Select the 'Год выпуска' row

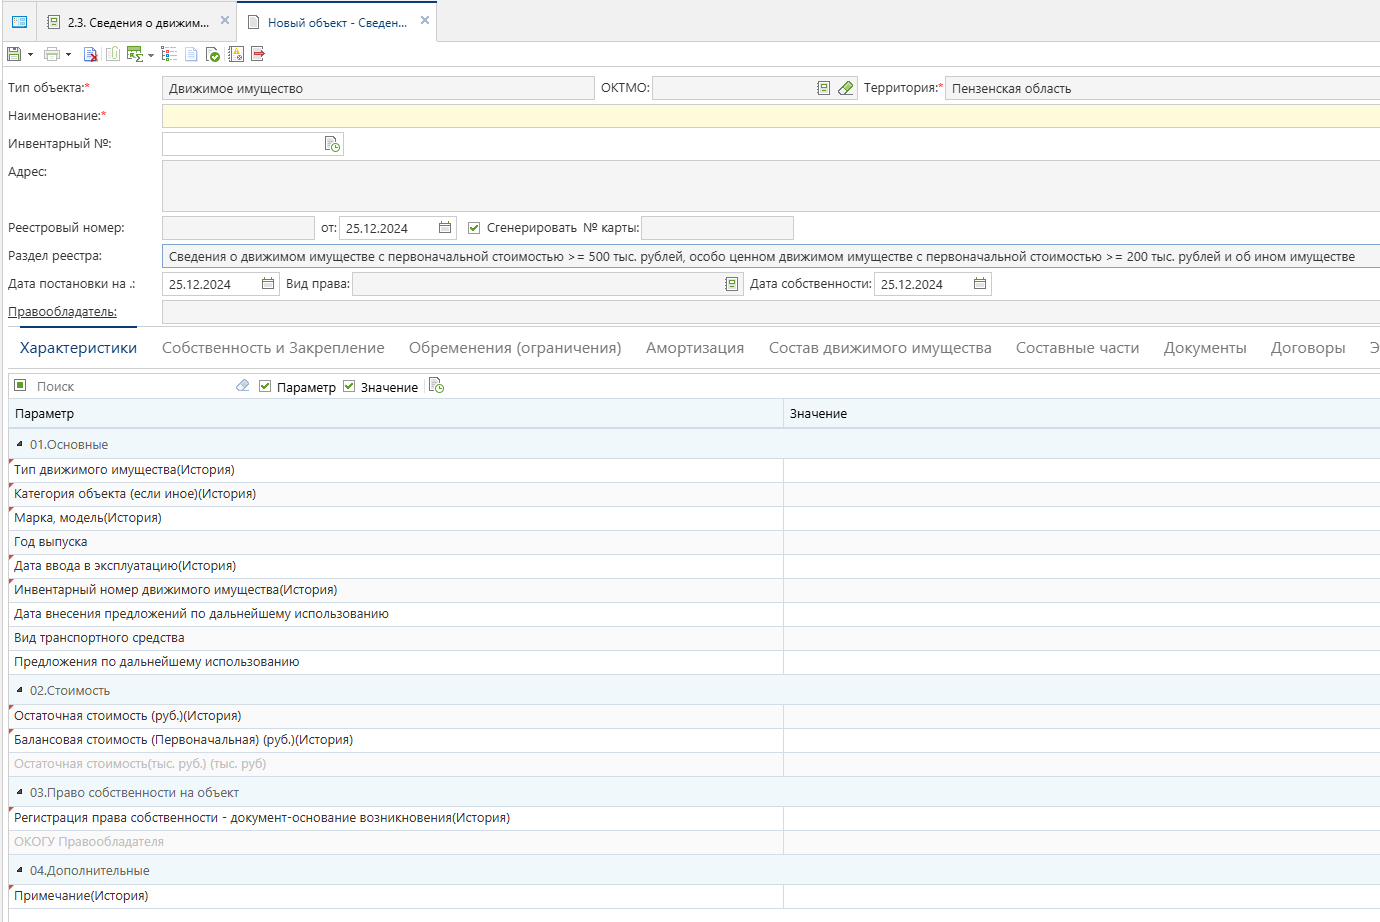694,542
